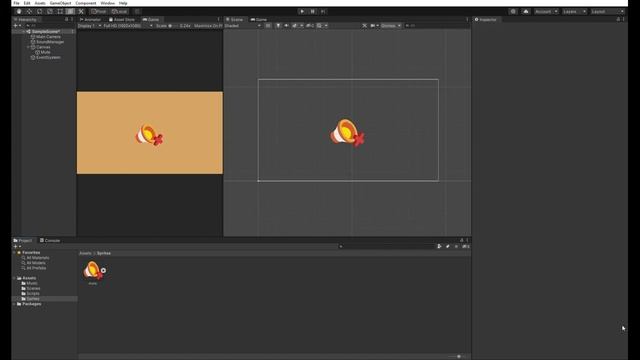Open the Help menu

123,3
